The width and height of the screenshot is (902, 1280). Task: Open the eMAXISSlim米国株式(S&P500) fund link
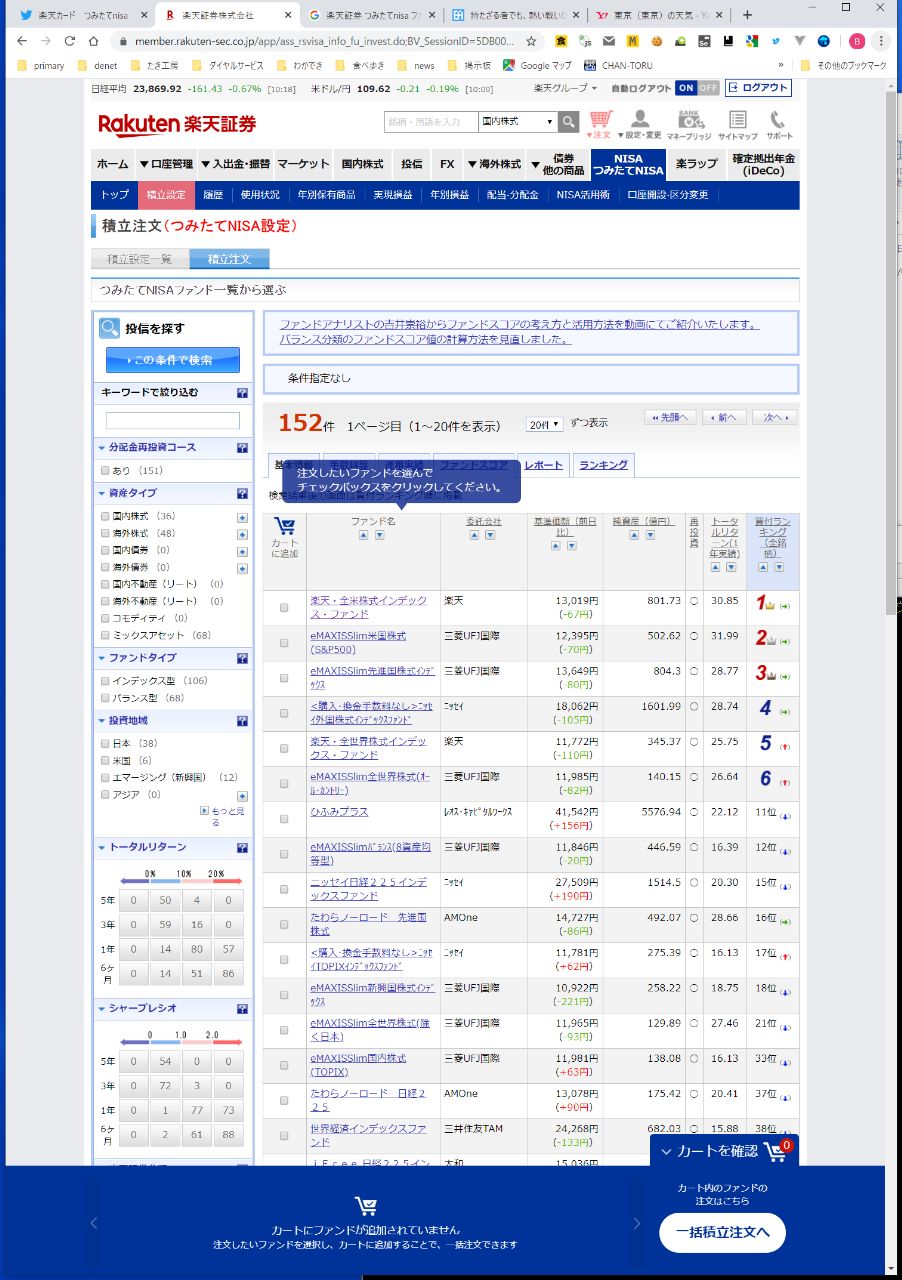pos(358,643)
